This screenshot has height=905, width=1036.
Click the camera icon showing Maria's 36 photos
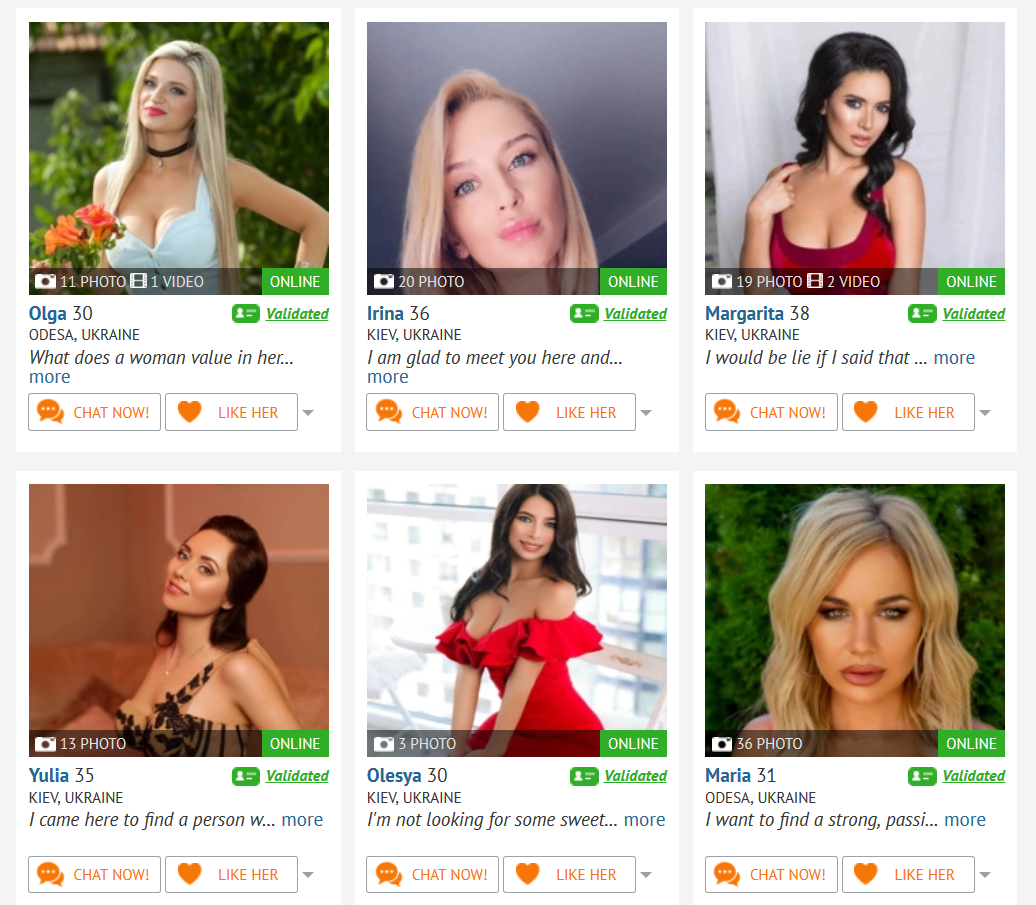tap(722, 744)
